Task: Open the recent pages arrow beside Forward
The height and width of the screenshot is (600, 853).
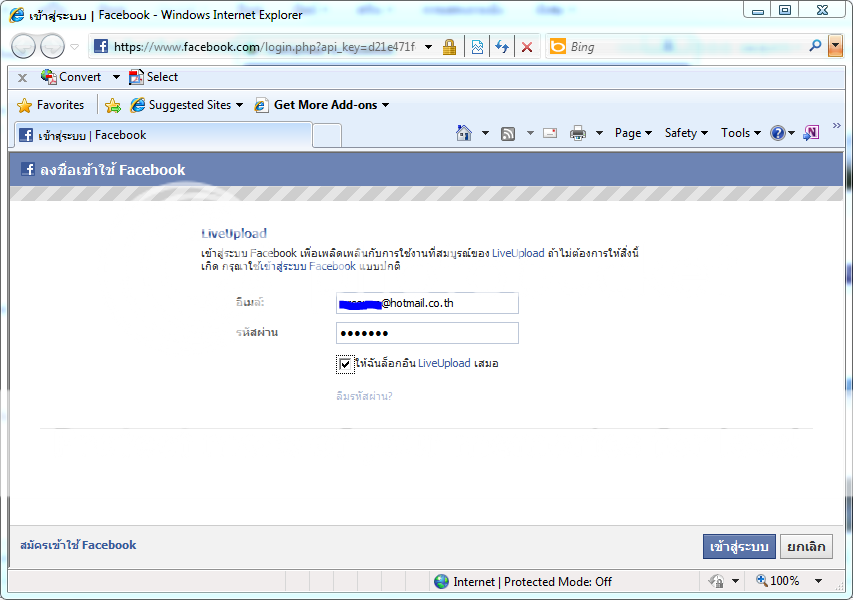Action: click(75, 47)
